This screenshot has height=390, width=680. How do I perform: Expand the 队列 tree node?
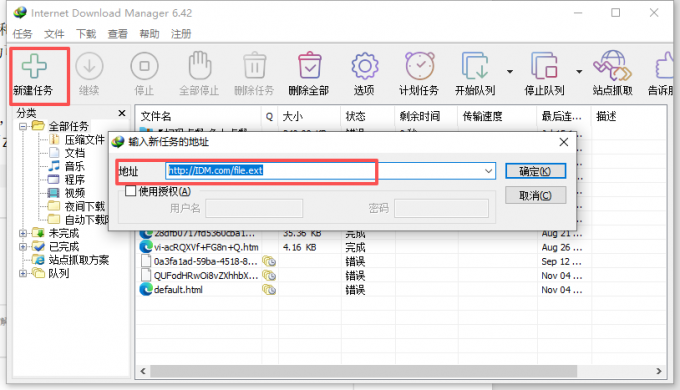click(23, 273)
